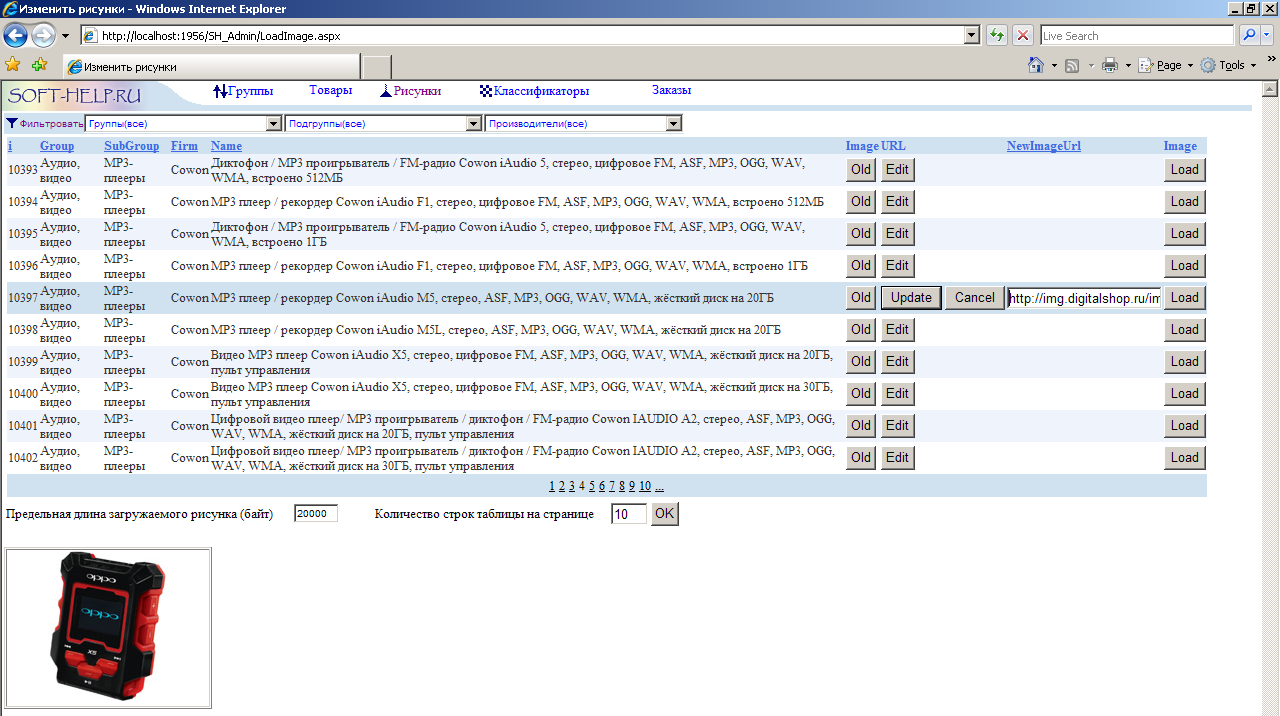This screenshot has height=716, width=1280.
Task: Click the Refresh page icon
Action: point(997,36)
